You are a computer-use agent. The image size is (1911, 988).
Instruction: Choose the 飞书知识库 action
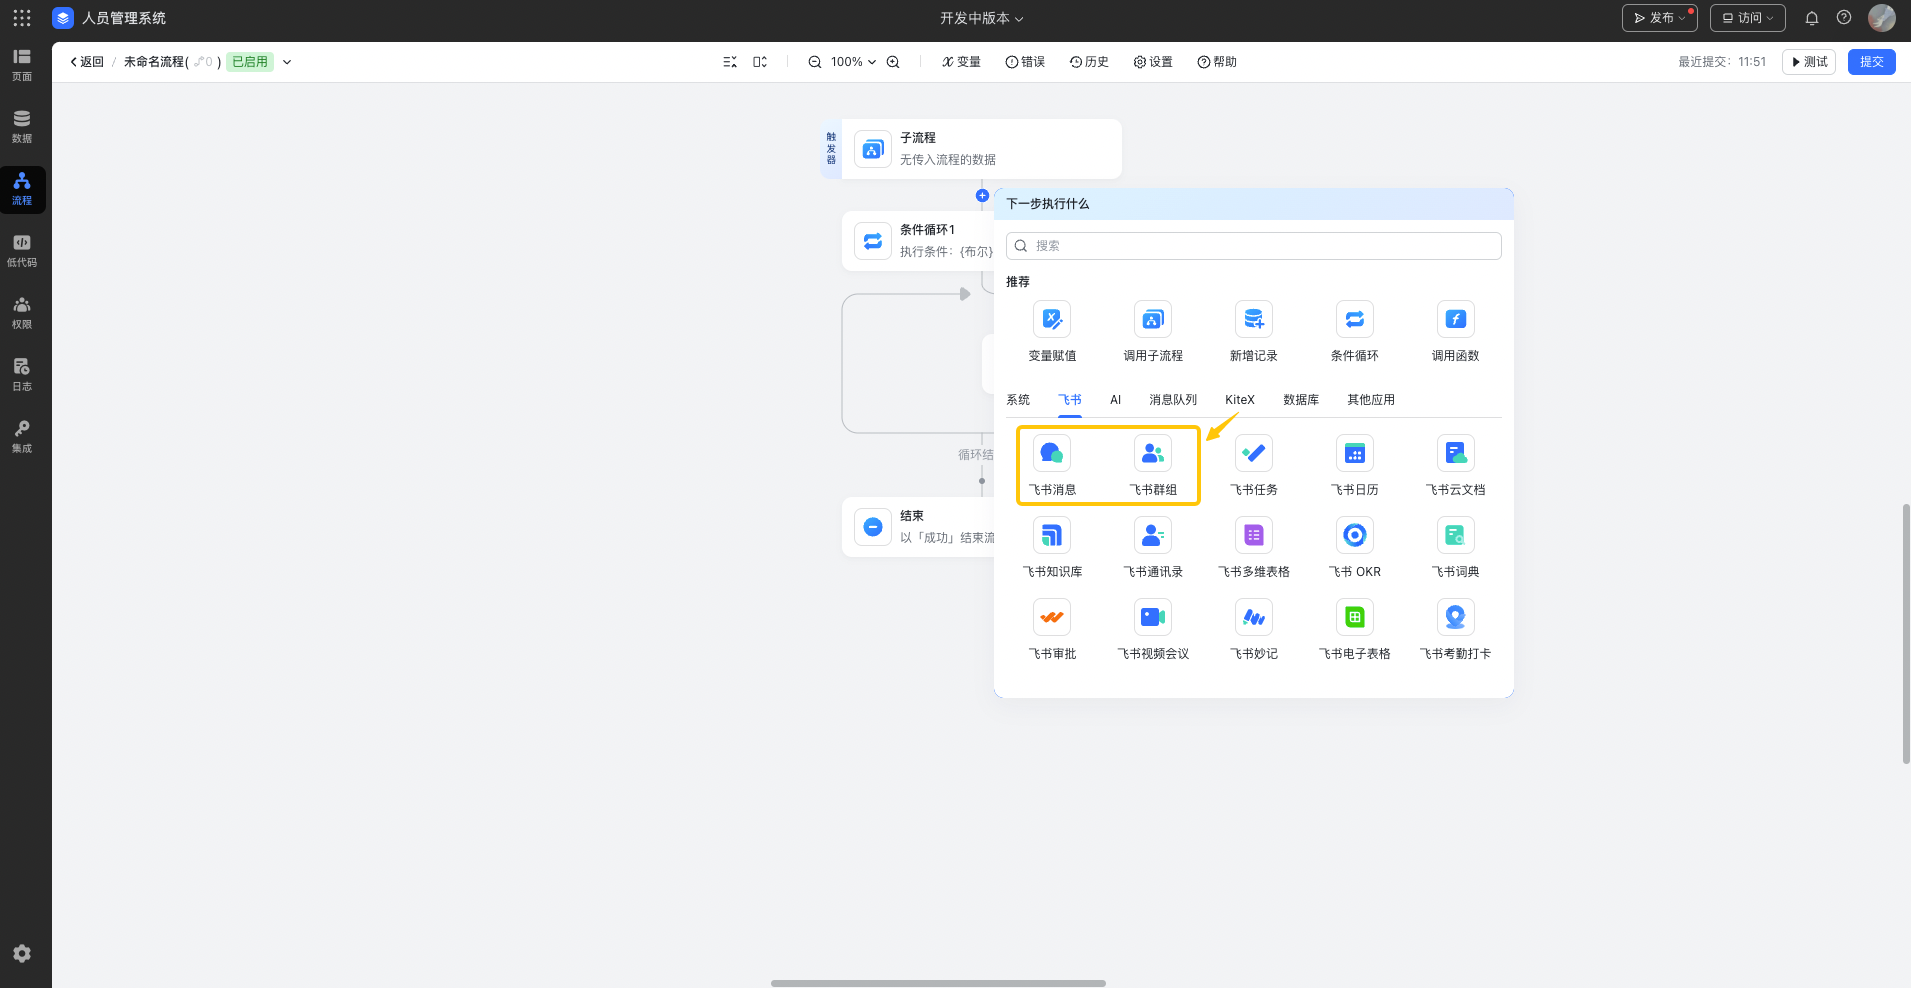(1052, 548)
